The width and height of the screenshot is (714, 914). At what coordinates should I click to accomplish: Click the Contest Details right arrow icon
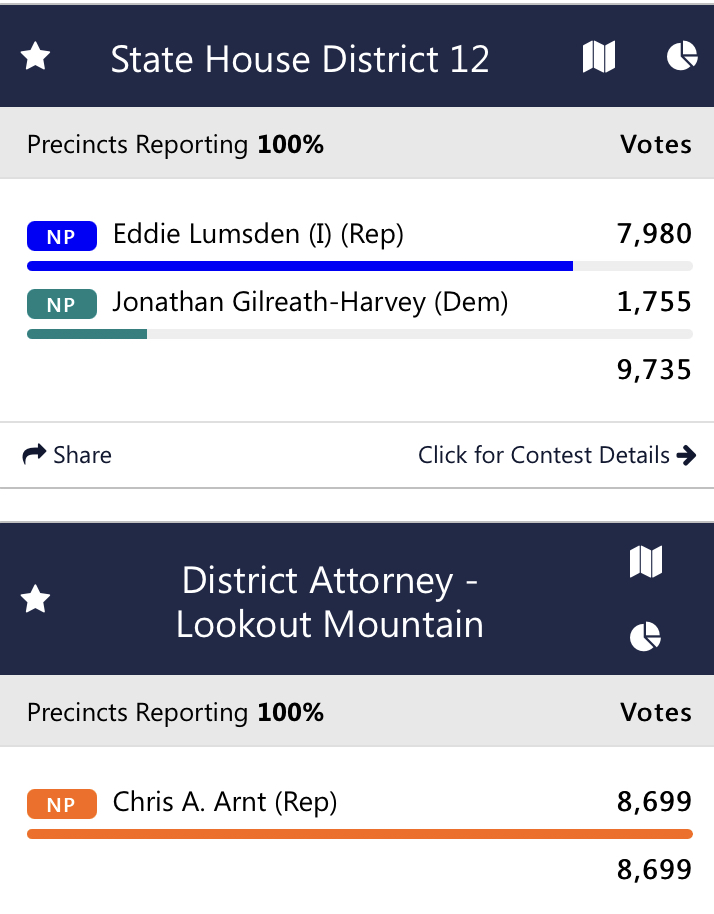click(687, 455)
